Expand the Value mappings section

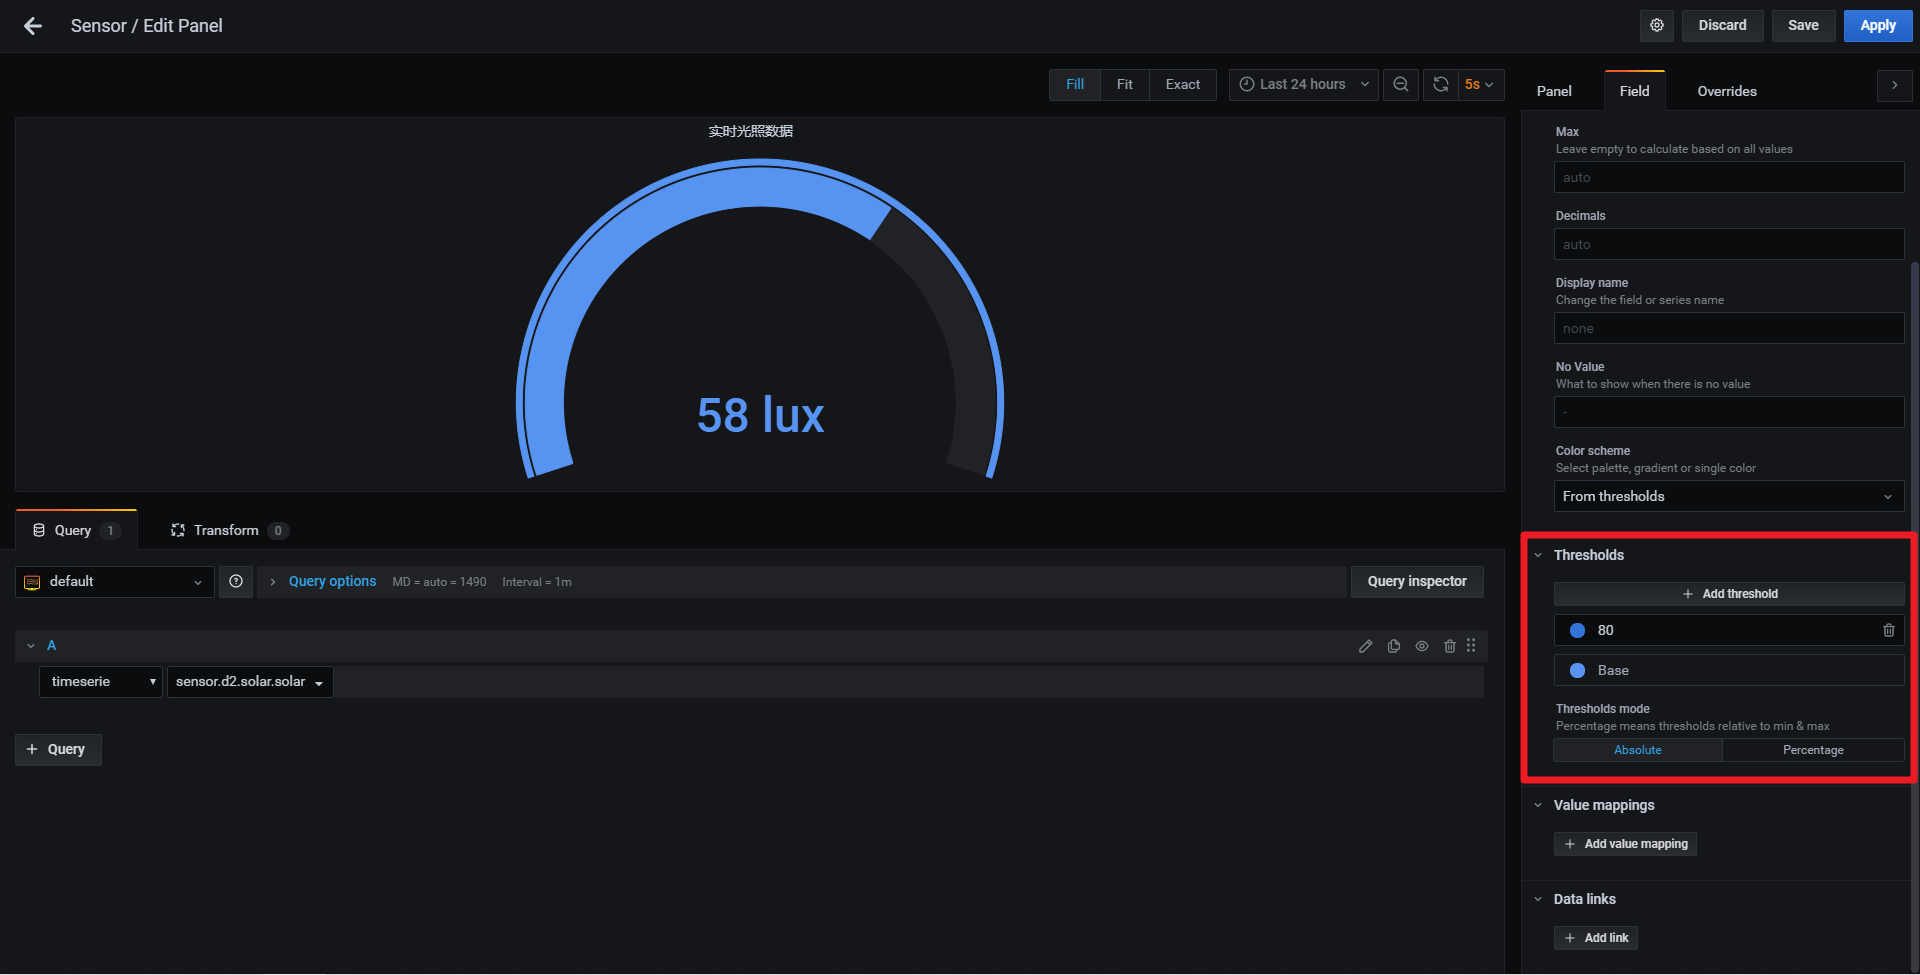point(1539,805)
